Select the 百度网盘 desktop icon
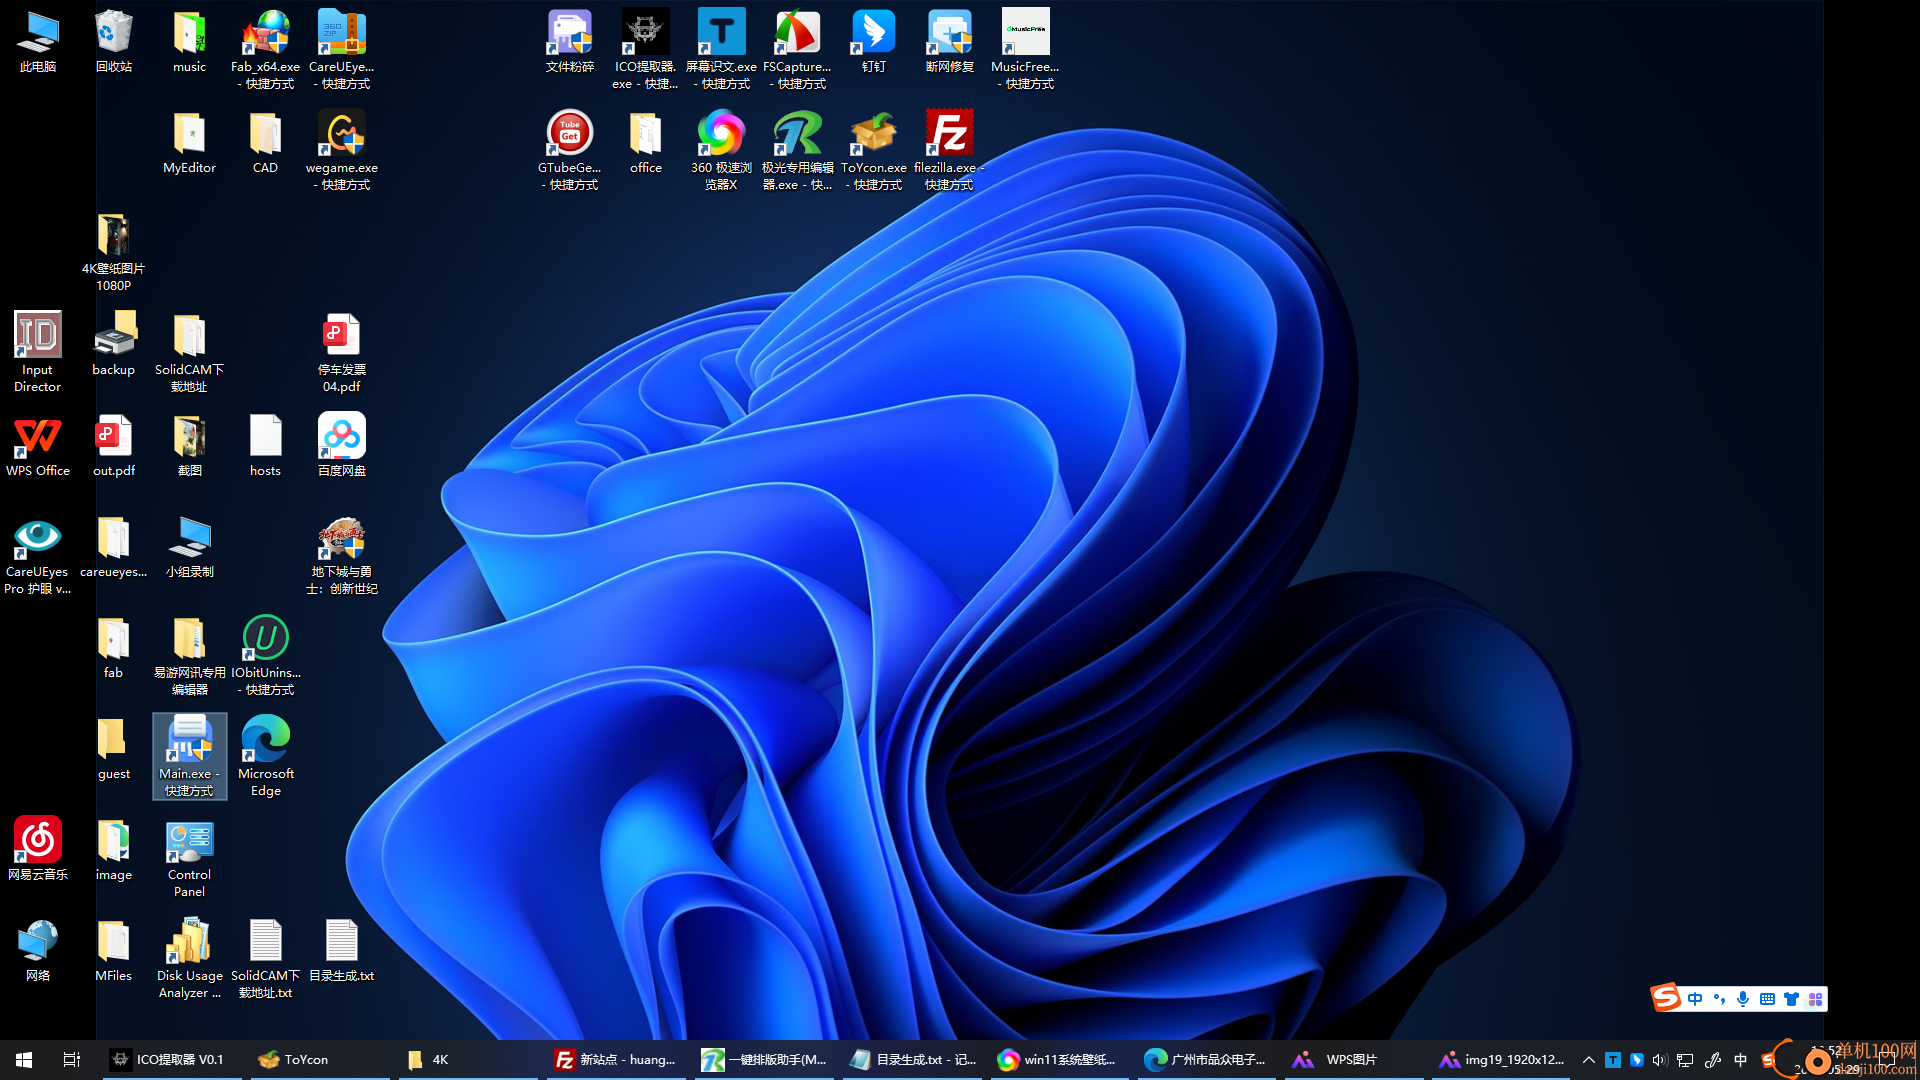Screen dimensions: 1920x1080 (x=342, y=446)
